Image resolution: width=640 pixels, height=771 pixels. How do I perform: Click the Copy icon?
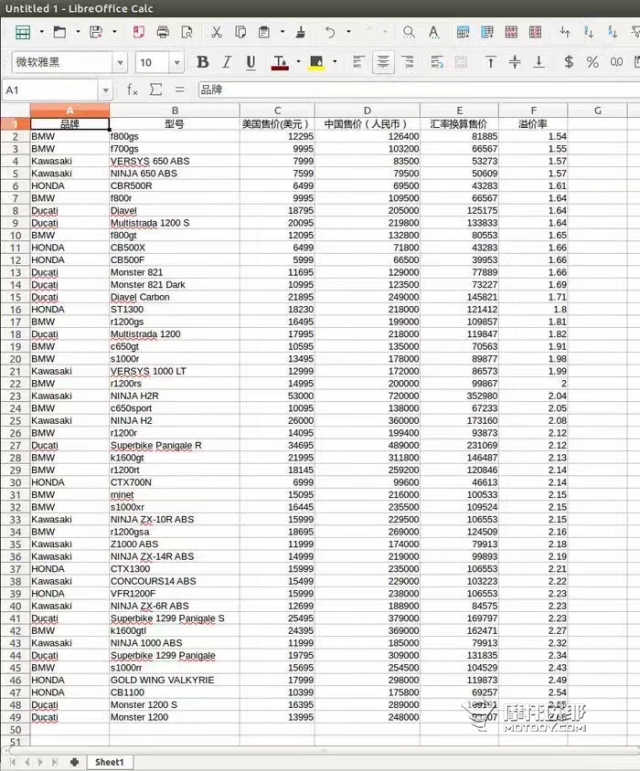(240, 32)
